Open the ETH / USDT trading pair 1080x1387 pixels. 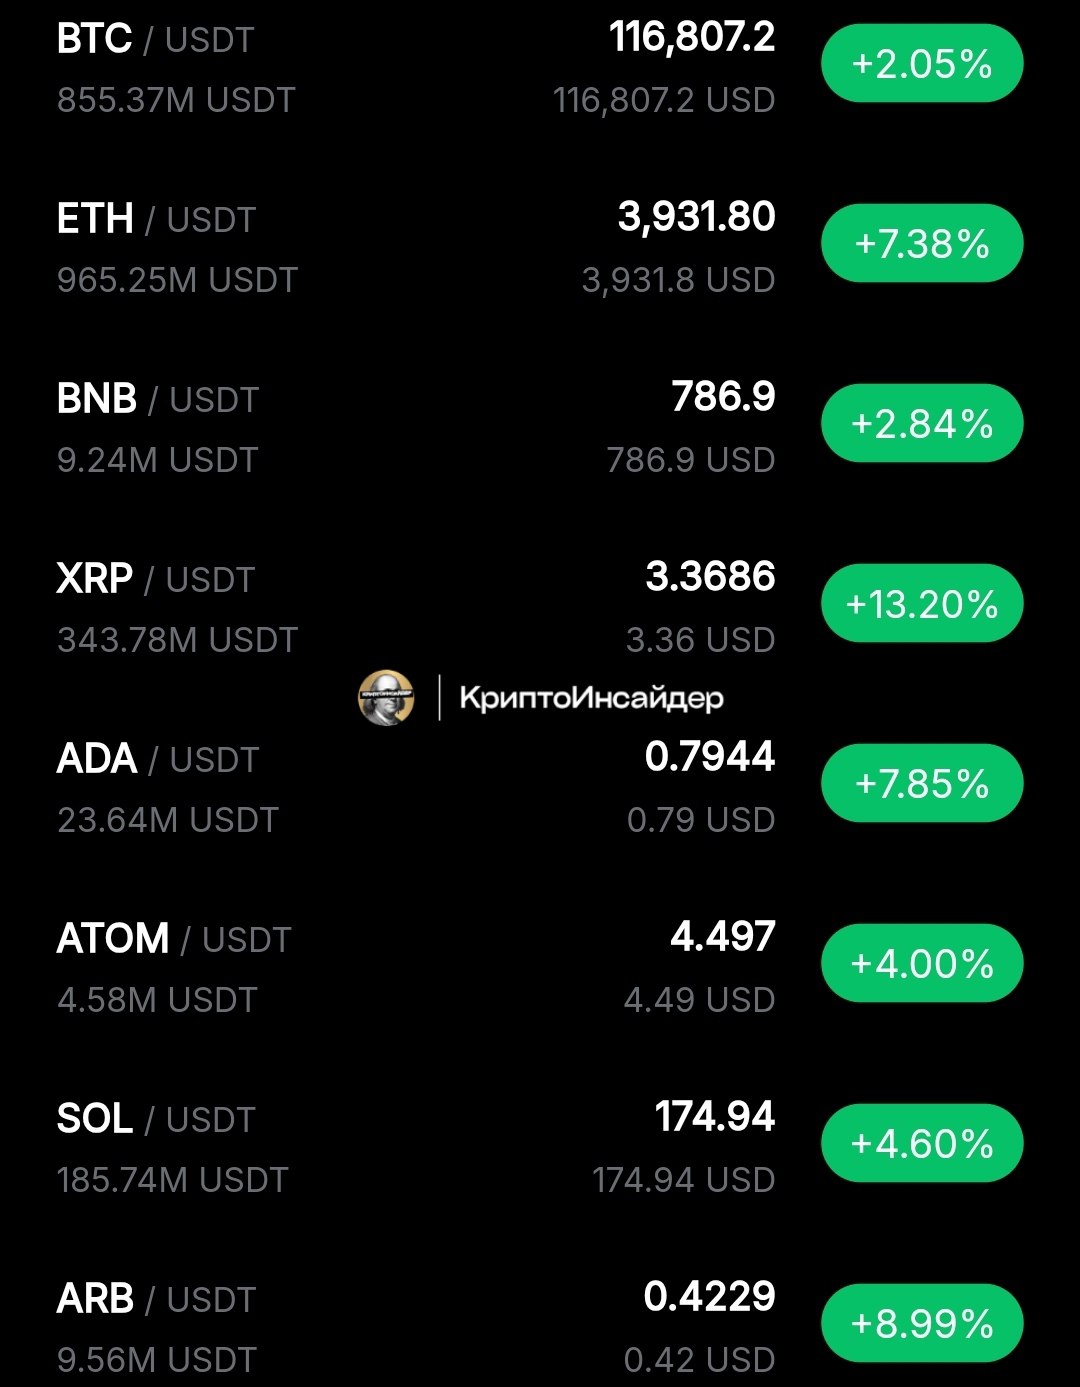[157, 220]
